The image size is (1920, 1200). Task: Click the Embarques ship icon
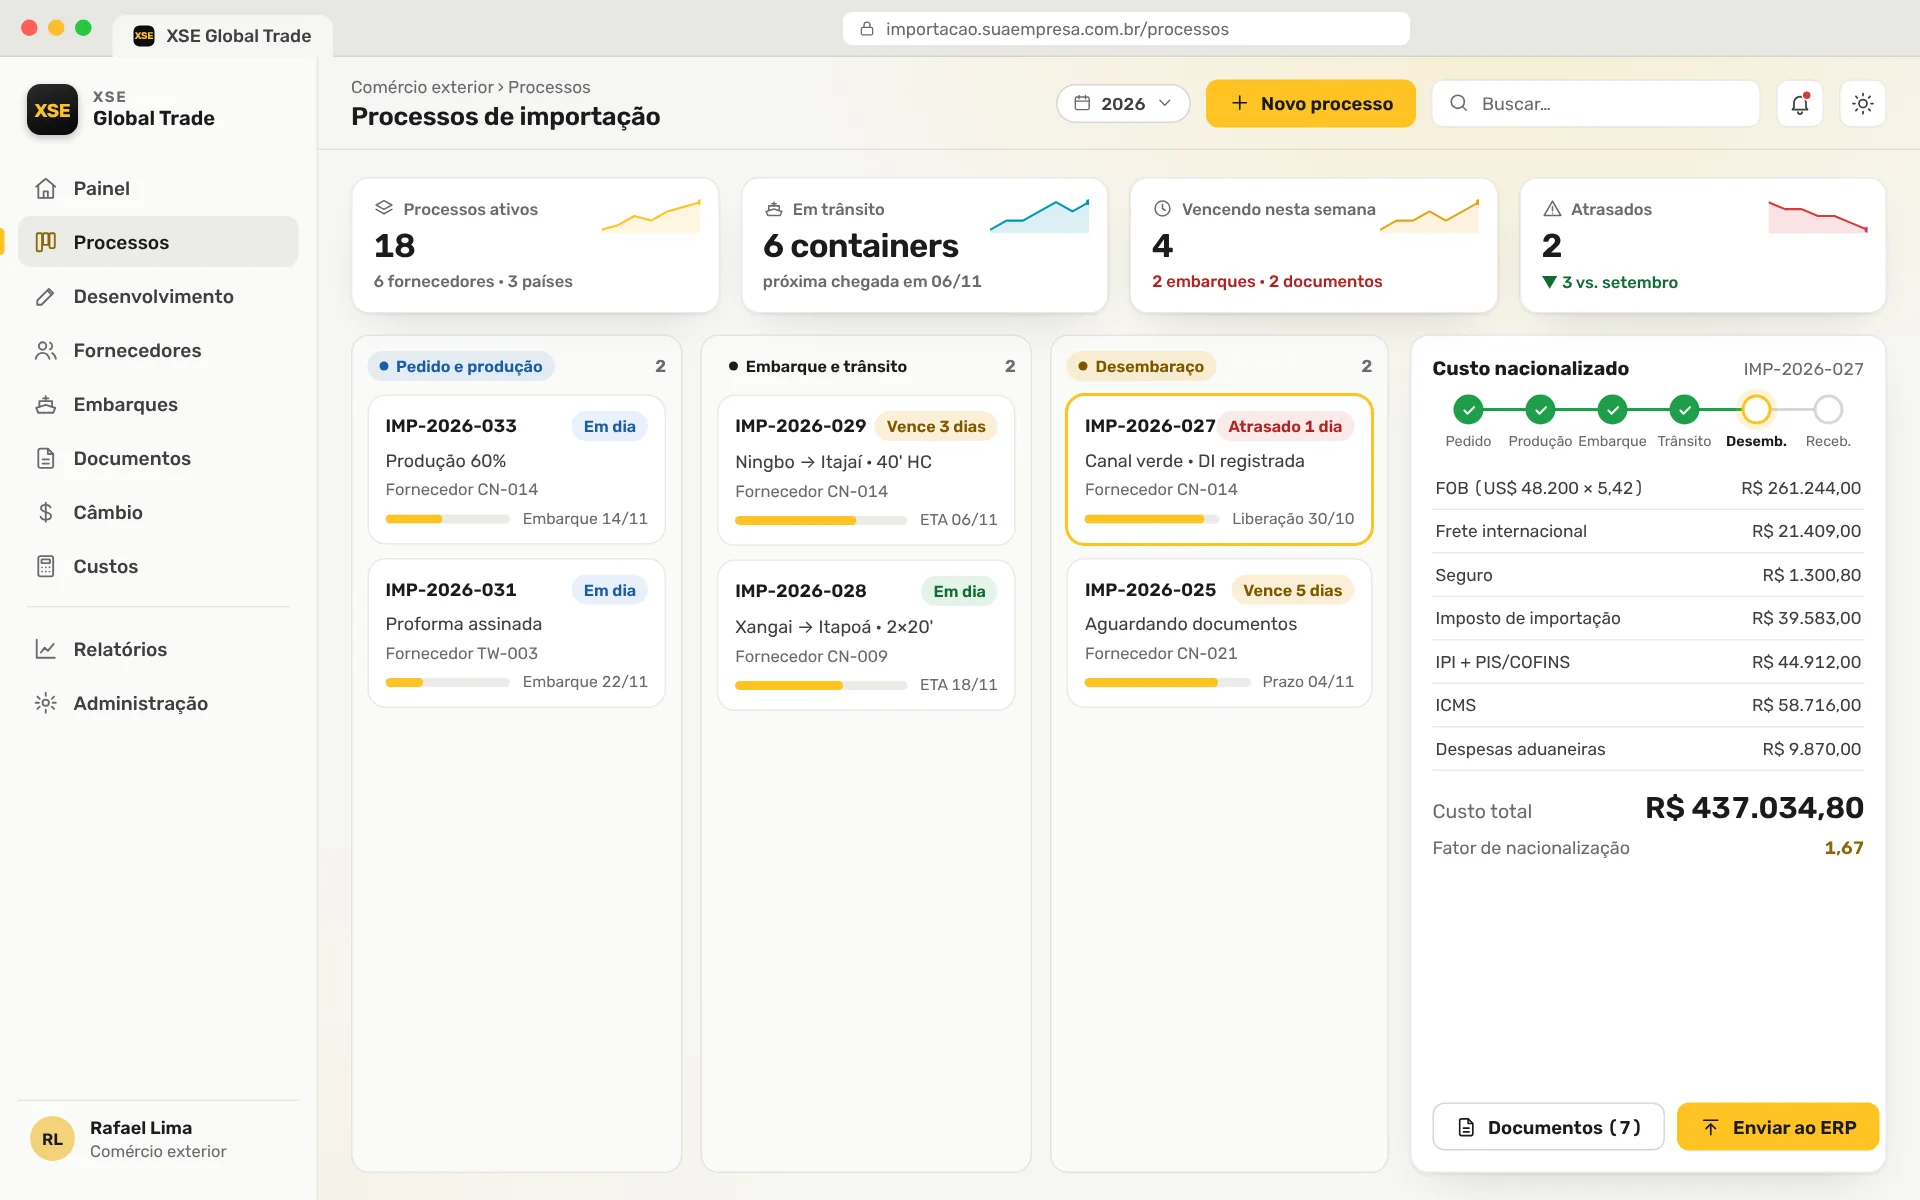45,404
